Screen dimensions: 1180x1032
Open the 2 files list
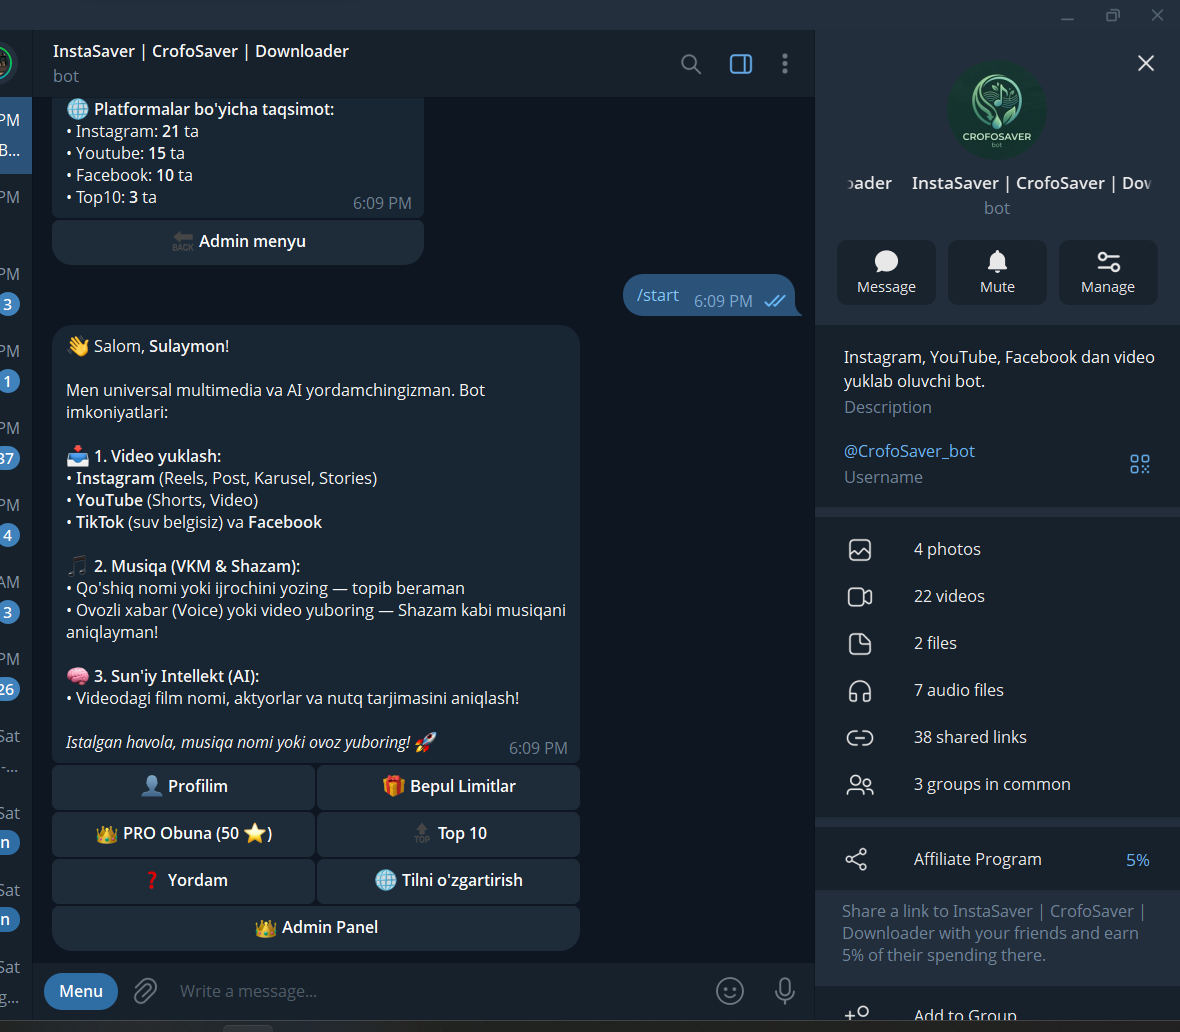pyautogui.click(x=997, y=644)
